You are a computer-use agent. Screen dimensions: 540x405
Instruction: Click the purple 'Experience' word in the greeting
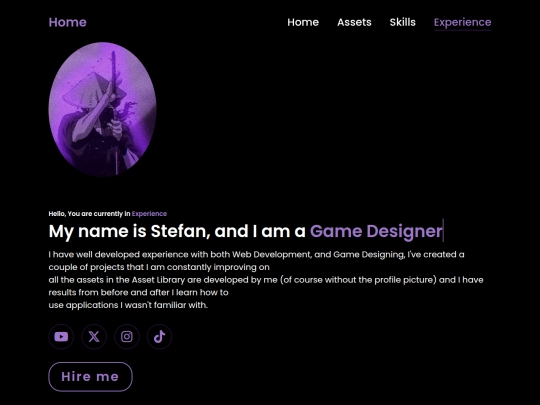coord(149,214)
